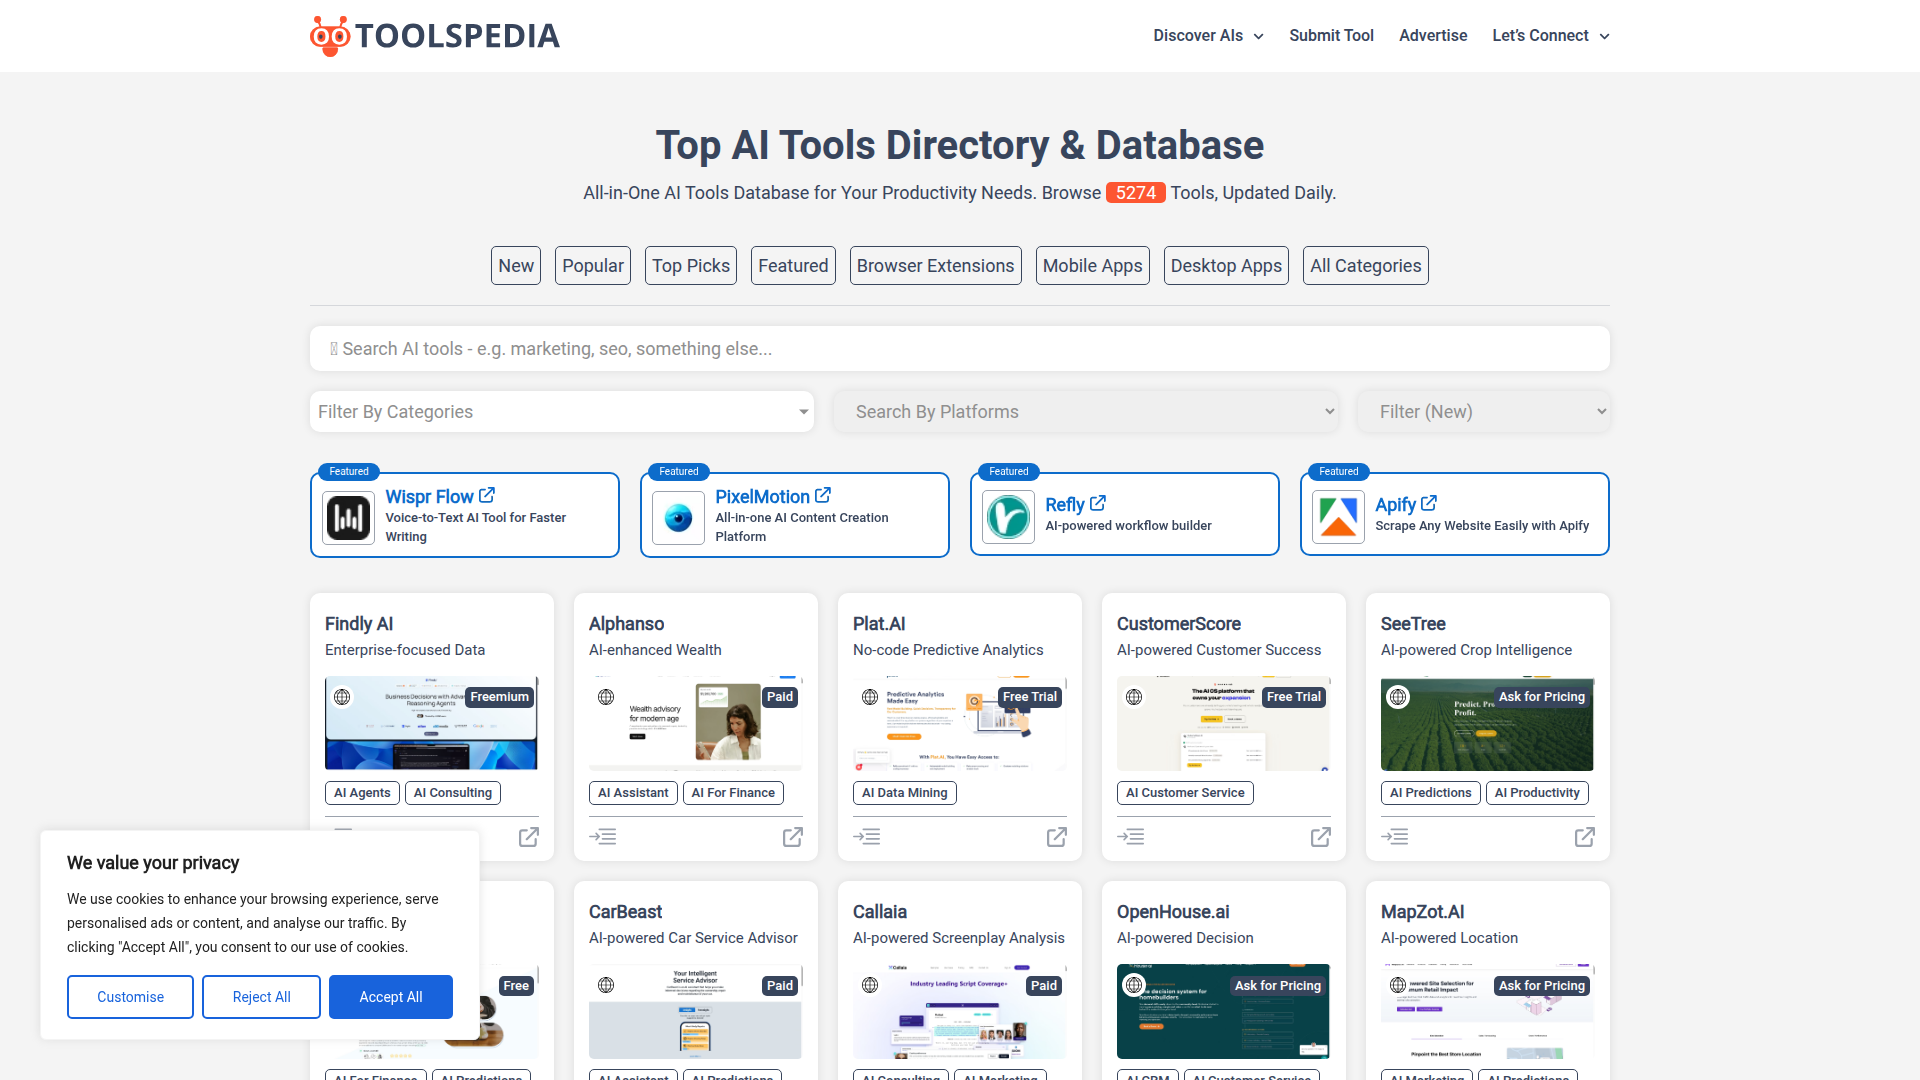Screen dimensions: 1920x1080
Task: Click the AI Consulting tag on Findly AI
Action: coord(453,793)
